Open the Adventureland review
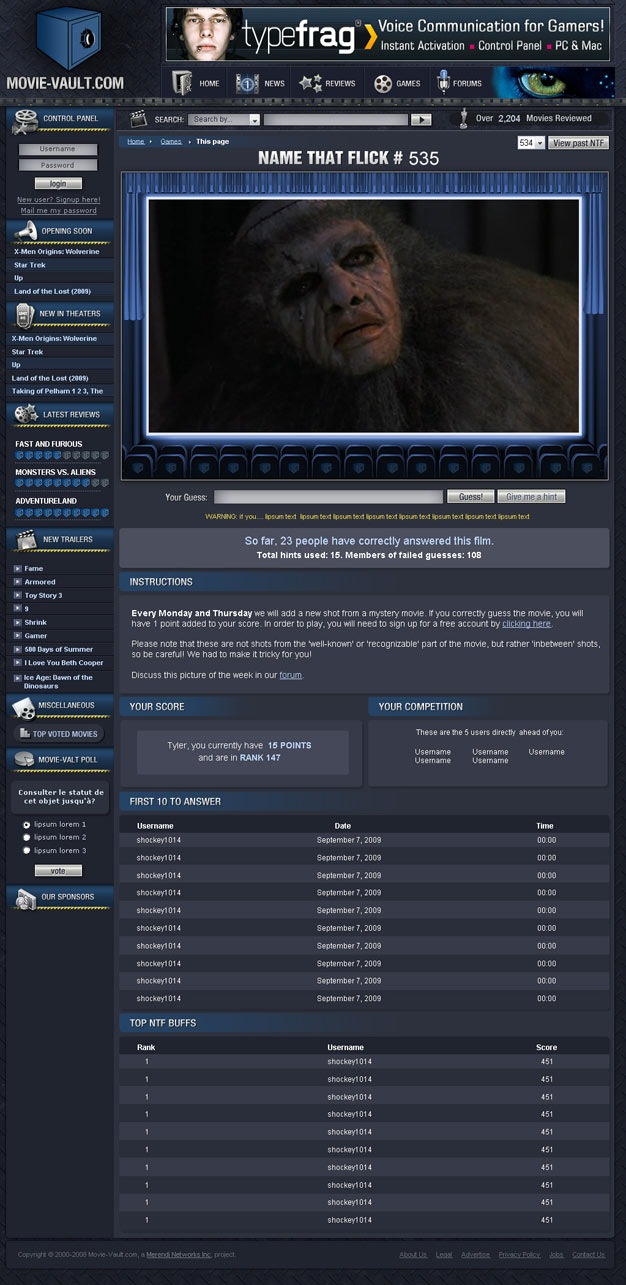Screen dimensions: 626x1285 click(x=46, y=501)
